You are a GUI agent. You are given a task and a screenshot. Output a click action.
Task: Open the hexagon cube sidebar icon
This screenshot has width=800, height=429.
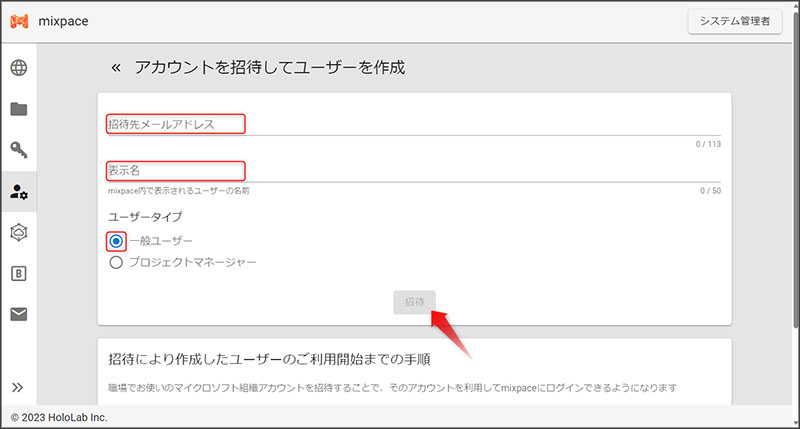(x=18, y=232)
